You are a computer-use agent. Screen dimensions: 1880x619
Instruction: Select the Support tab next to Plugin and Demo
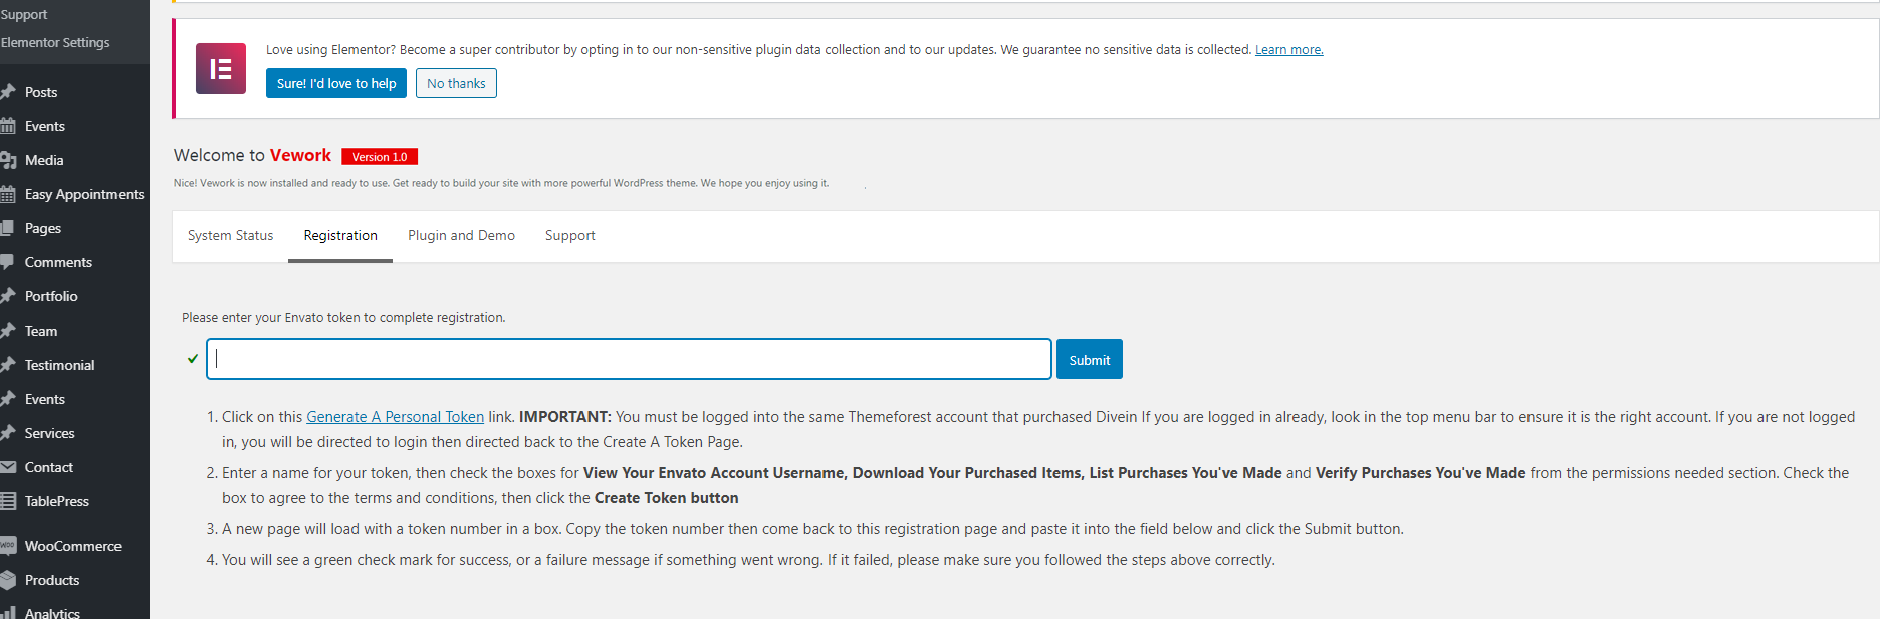(x=570, y=236)
